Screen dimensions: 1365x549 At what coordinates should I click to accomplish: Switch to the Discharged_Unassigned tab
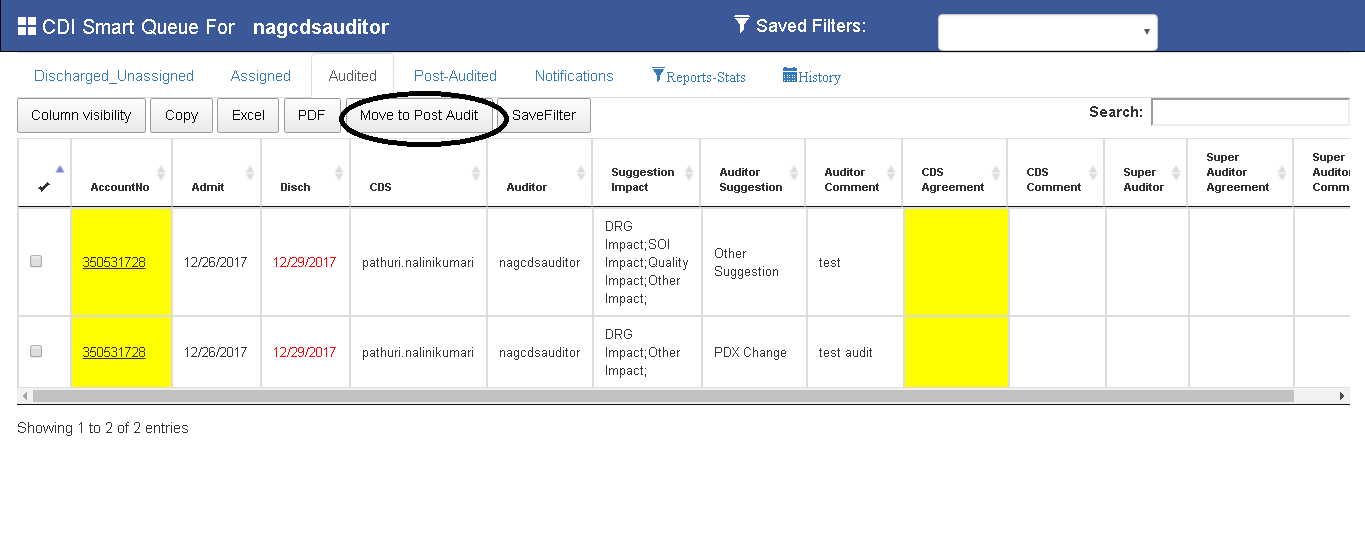click(x=114, y=76)
